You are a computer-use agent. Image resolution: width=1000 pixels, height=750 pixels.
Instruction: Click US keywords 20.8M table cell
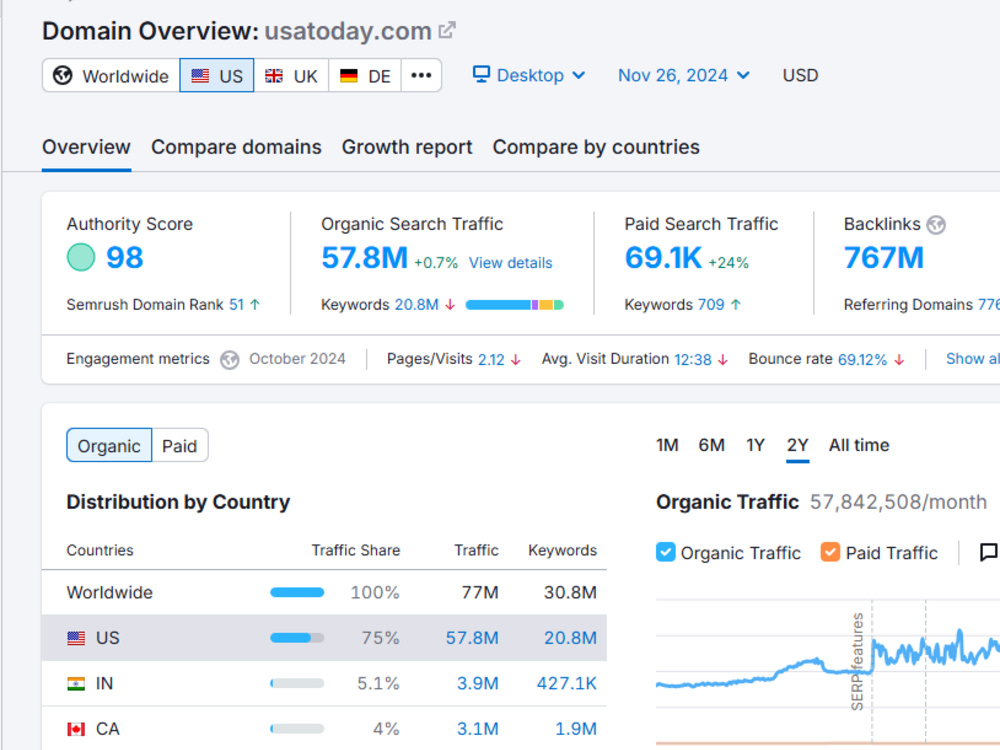570,638
